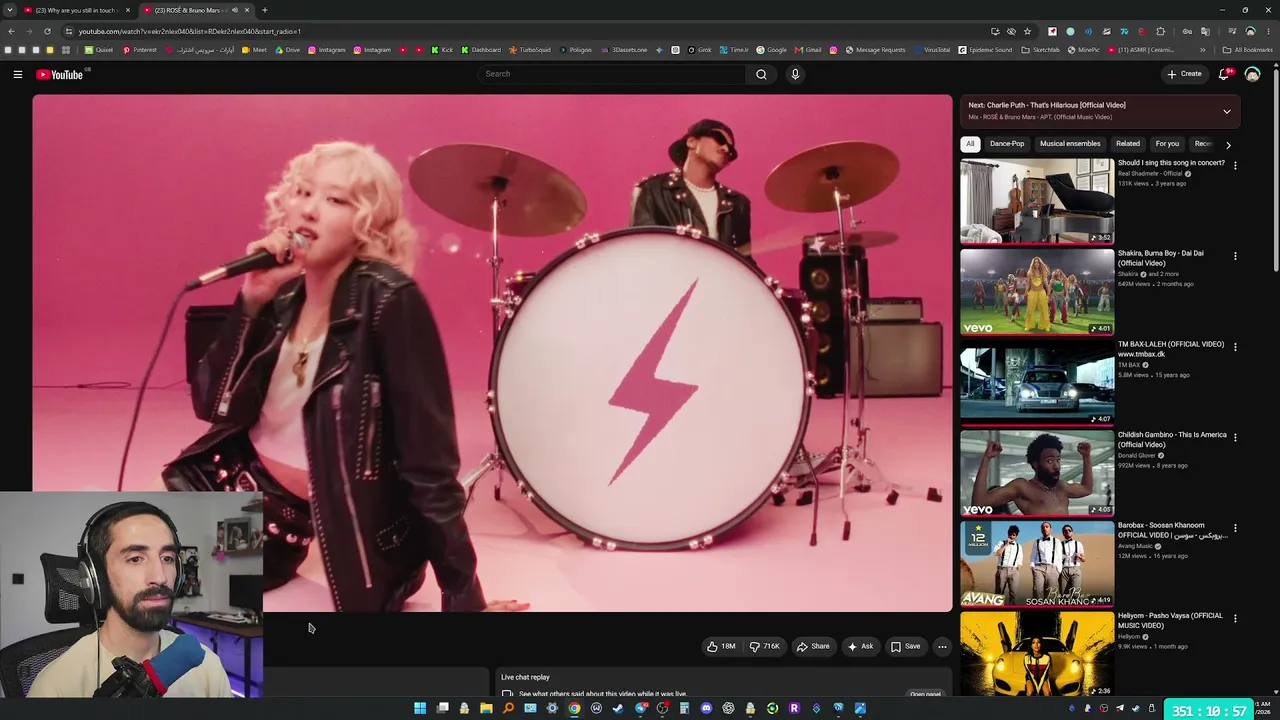This screenshot has width=1280, height=720.
Task: Open the All Bookmarks folder
Action: tap(1247, 49)
